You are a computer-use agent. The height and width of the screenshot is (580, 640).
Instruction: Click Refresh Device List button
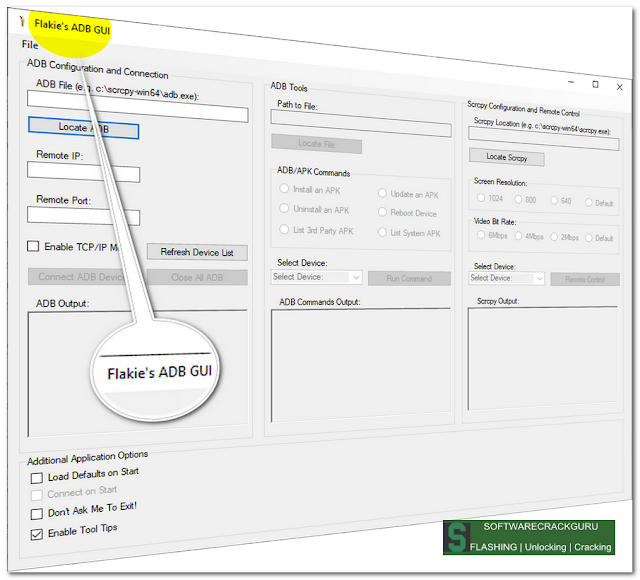pos(197,252)
